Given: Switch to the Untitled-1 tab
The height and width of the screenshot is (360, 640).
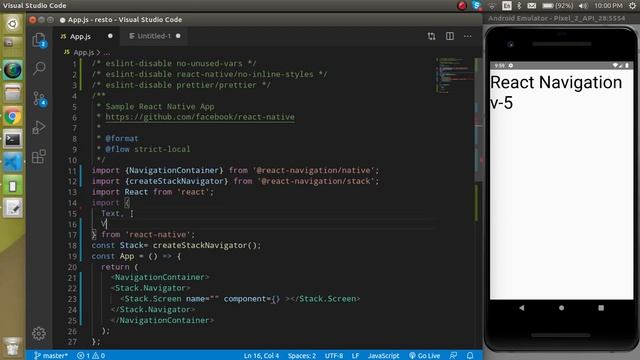Looking at the screenshot, I should tap(154, 36).
